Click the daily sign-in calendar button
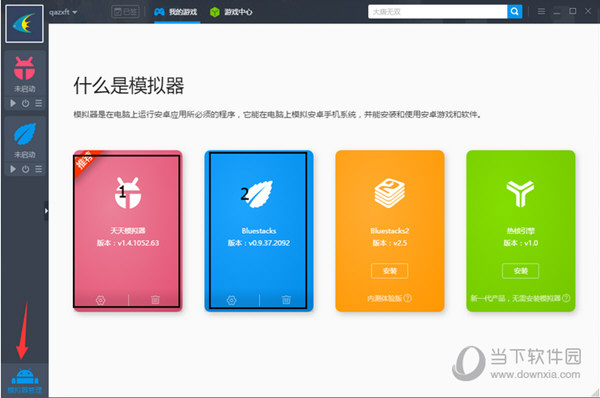This screenshot has width=600, height=398. pyautogui.click(x=125, y=12)
